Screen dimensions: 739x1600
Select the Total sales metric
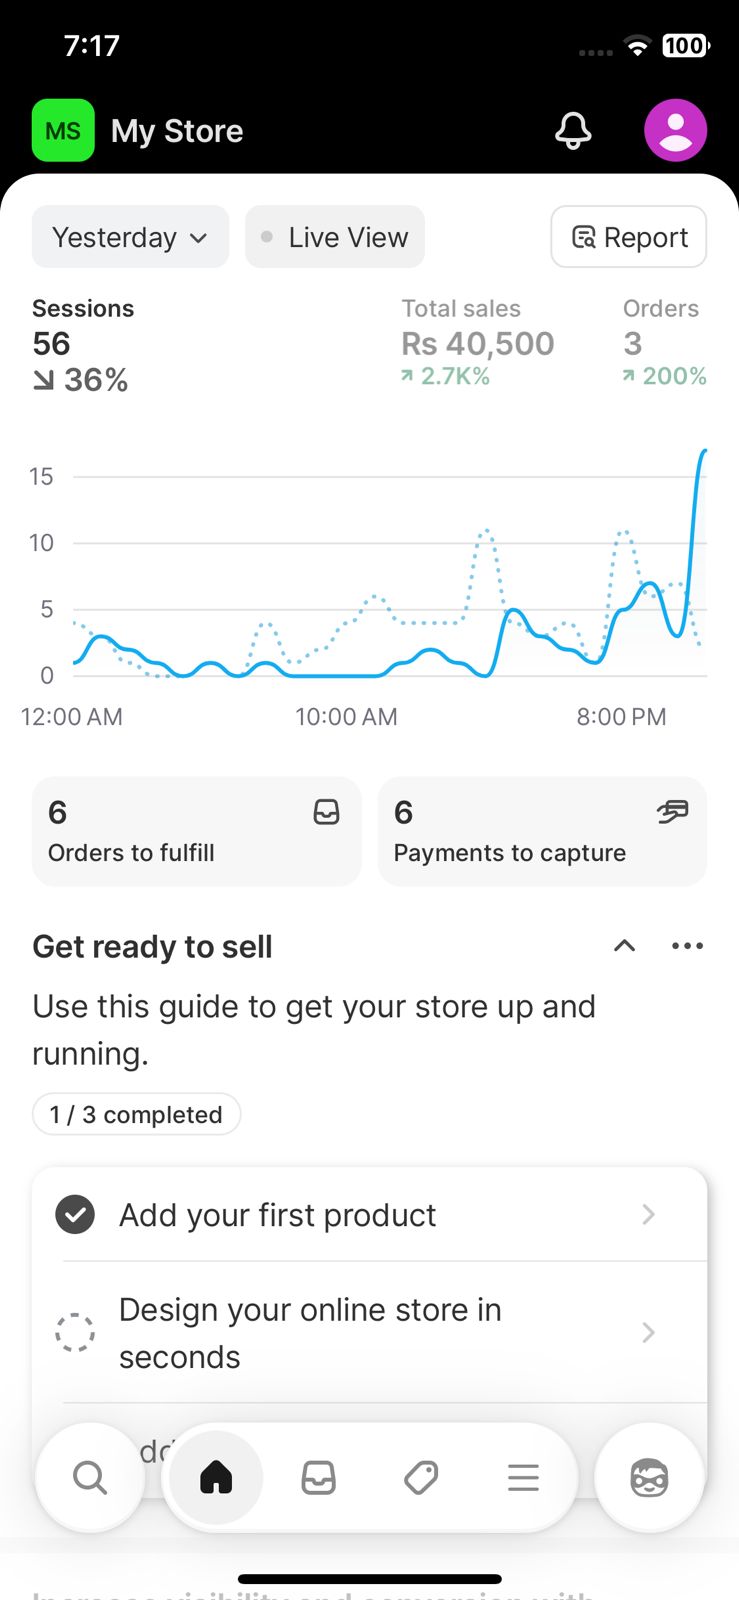(x=477, y=343)
